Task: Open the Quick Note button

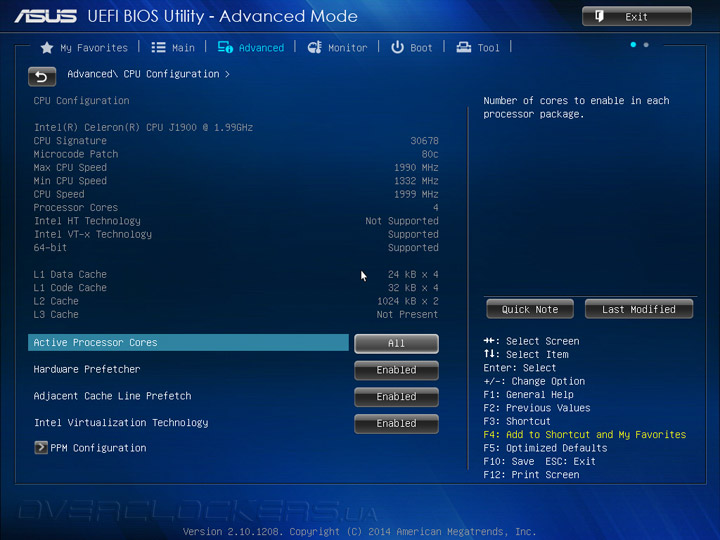Action: point(530,309)
